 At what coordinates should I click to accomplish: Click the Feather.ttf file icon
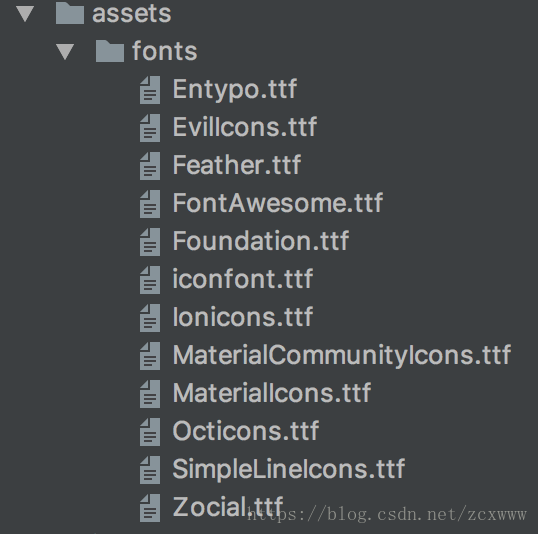click(150, 166)
